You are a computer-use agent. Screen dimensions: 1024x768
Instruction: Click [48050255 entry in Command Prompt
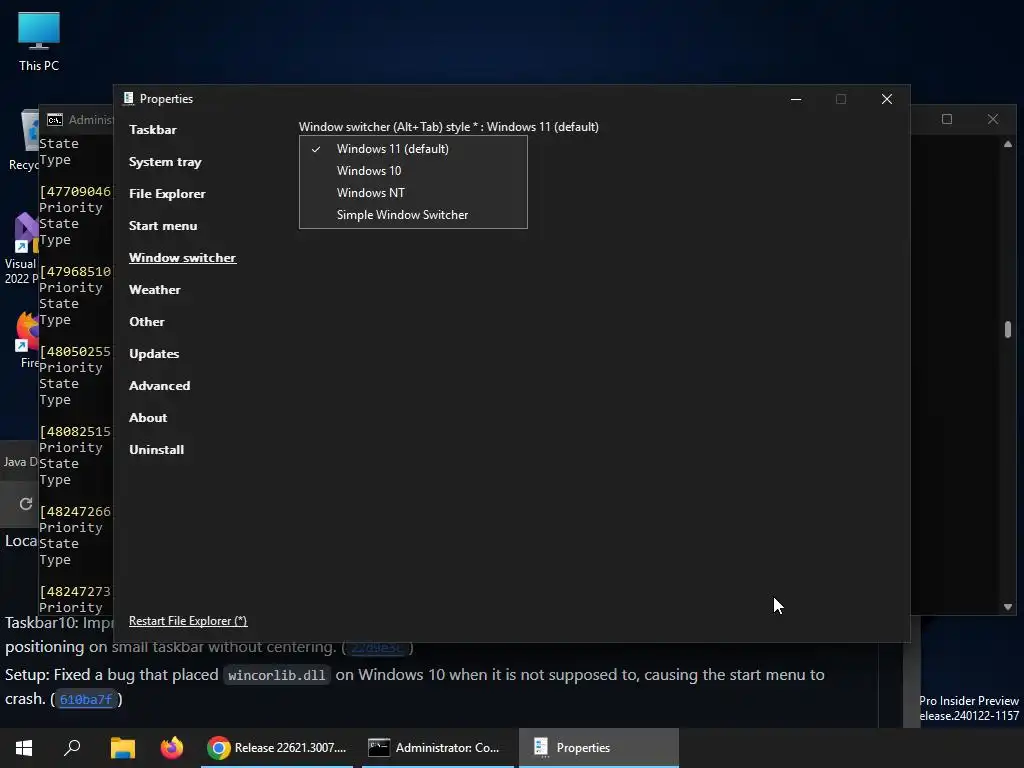pos(75,351)
